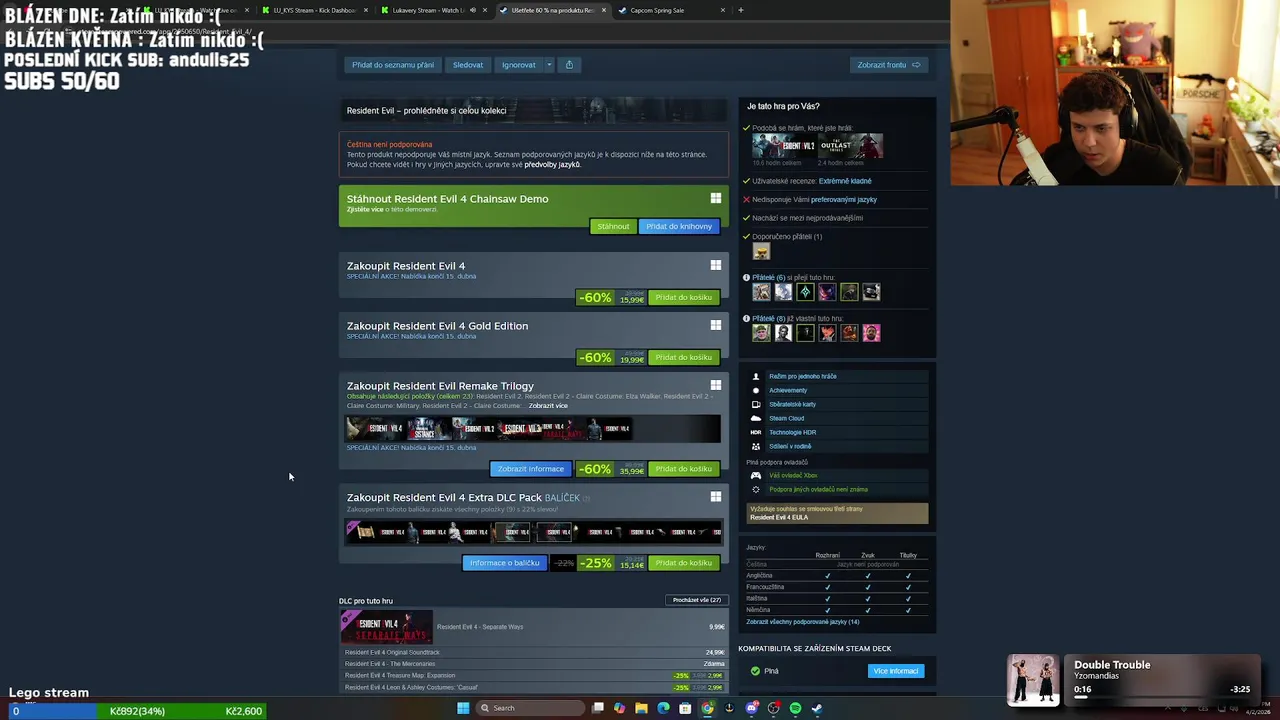Click Režim pro jednoho hráče feature
The width and height of the screenshot is (1280, 720).
[x=836, y=376]
